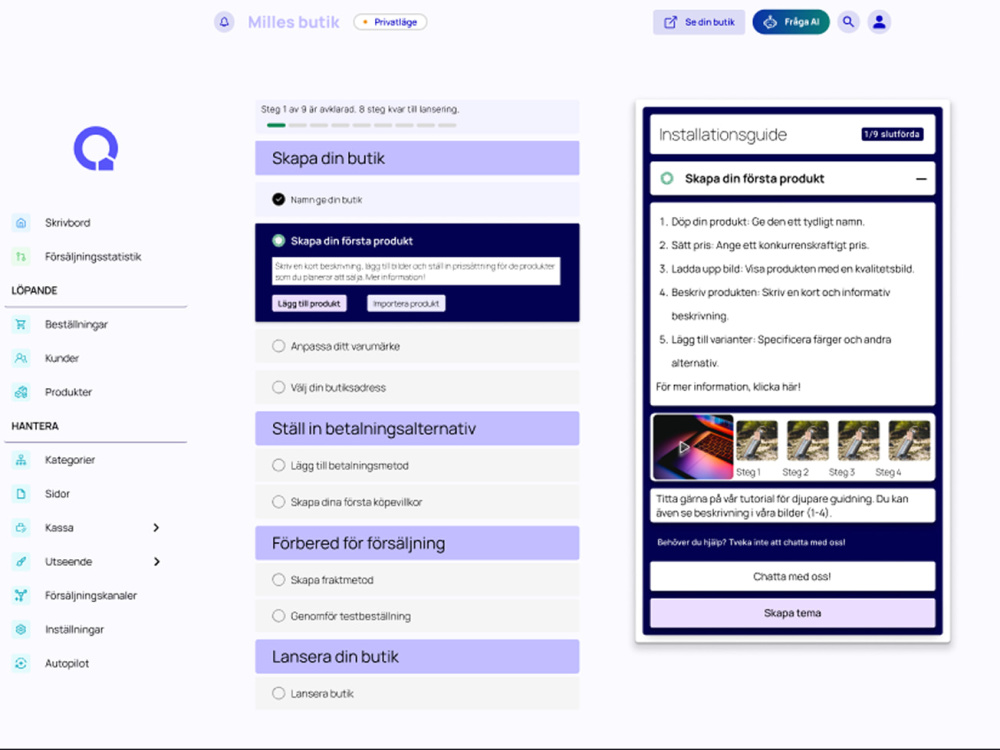Open the Steg 2 thumbnail image
Screen dimensions: 1000x750
click(807, 440)
